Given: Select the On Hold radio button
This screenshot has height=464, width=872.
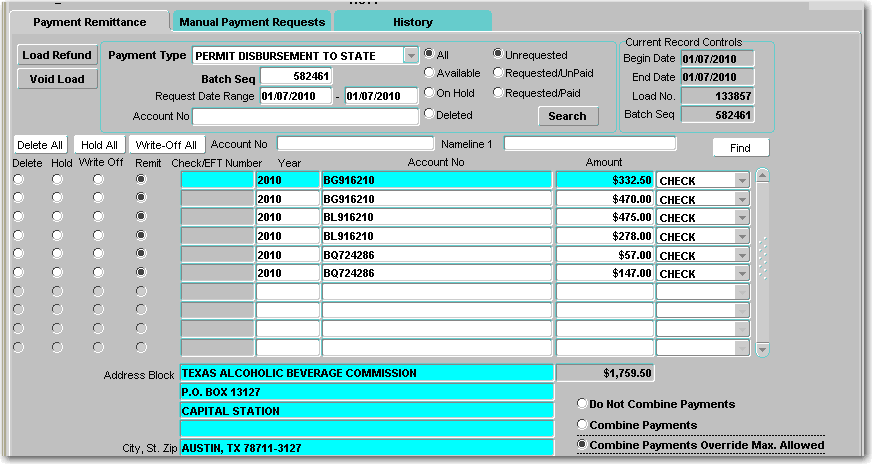Looking at the screenshot, I should tap(429, 92).
